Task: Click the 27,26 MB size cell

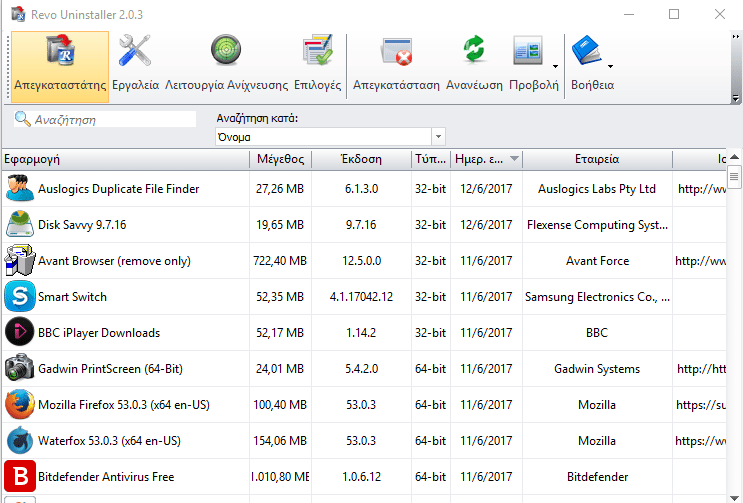Action: coord(280,189)
